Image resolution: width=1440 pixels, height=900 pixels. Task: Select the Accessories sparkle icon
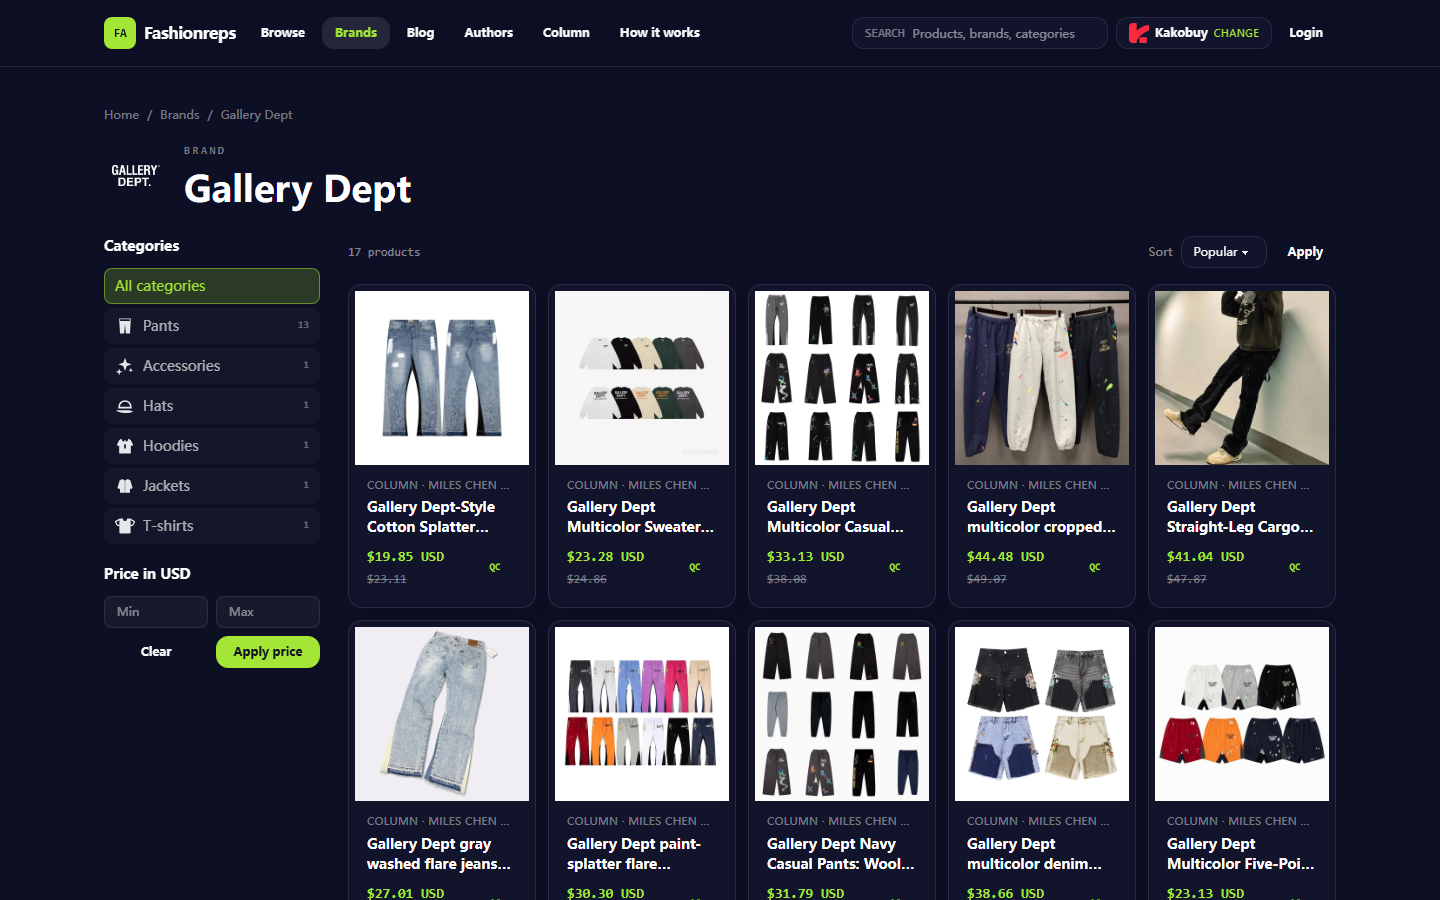coord(125,366)
